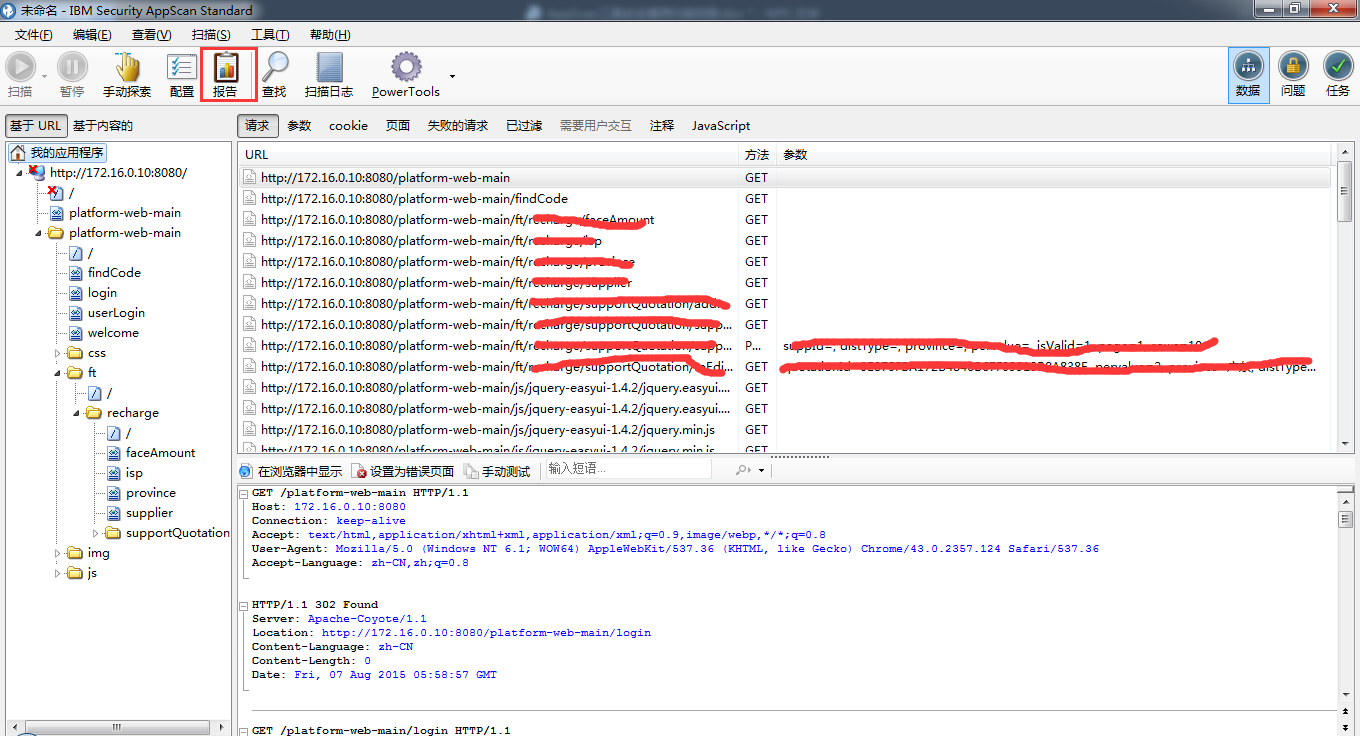Screen dimensions: 1360x736
Task: Click 手动测试 icon
Action: tap(471, 471)
